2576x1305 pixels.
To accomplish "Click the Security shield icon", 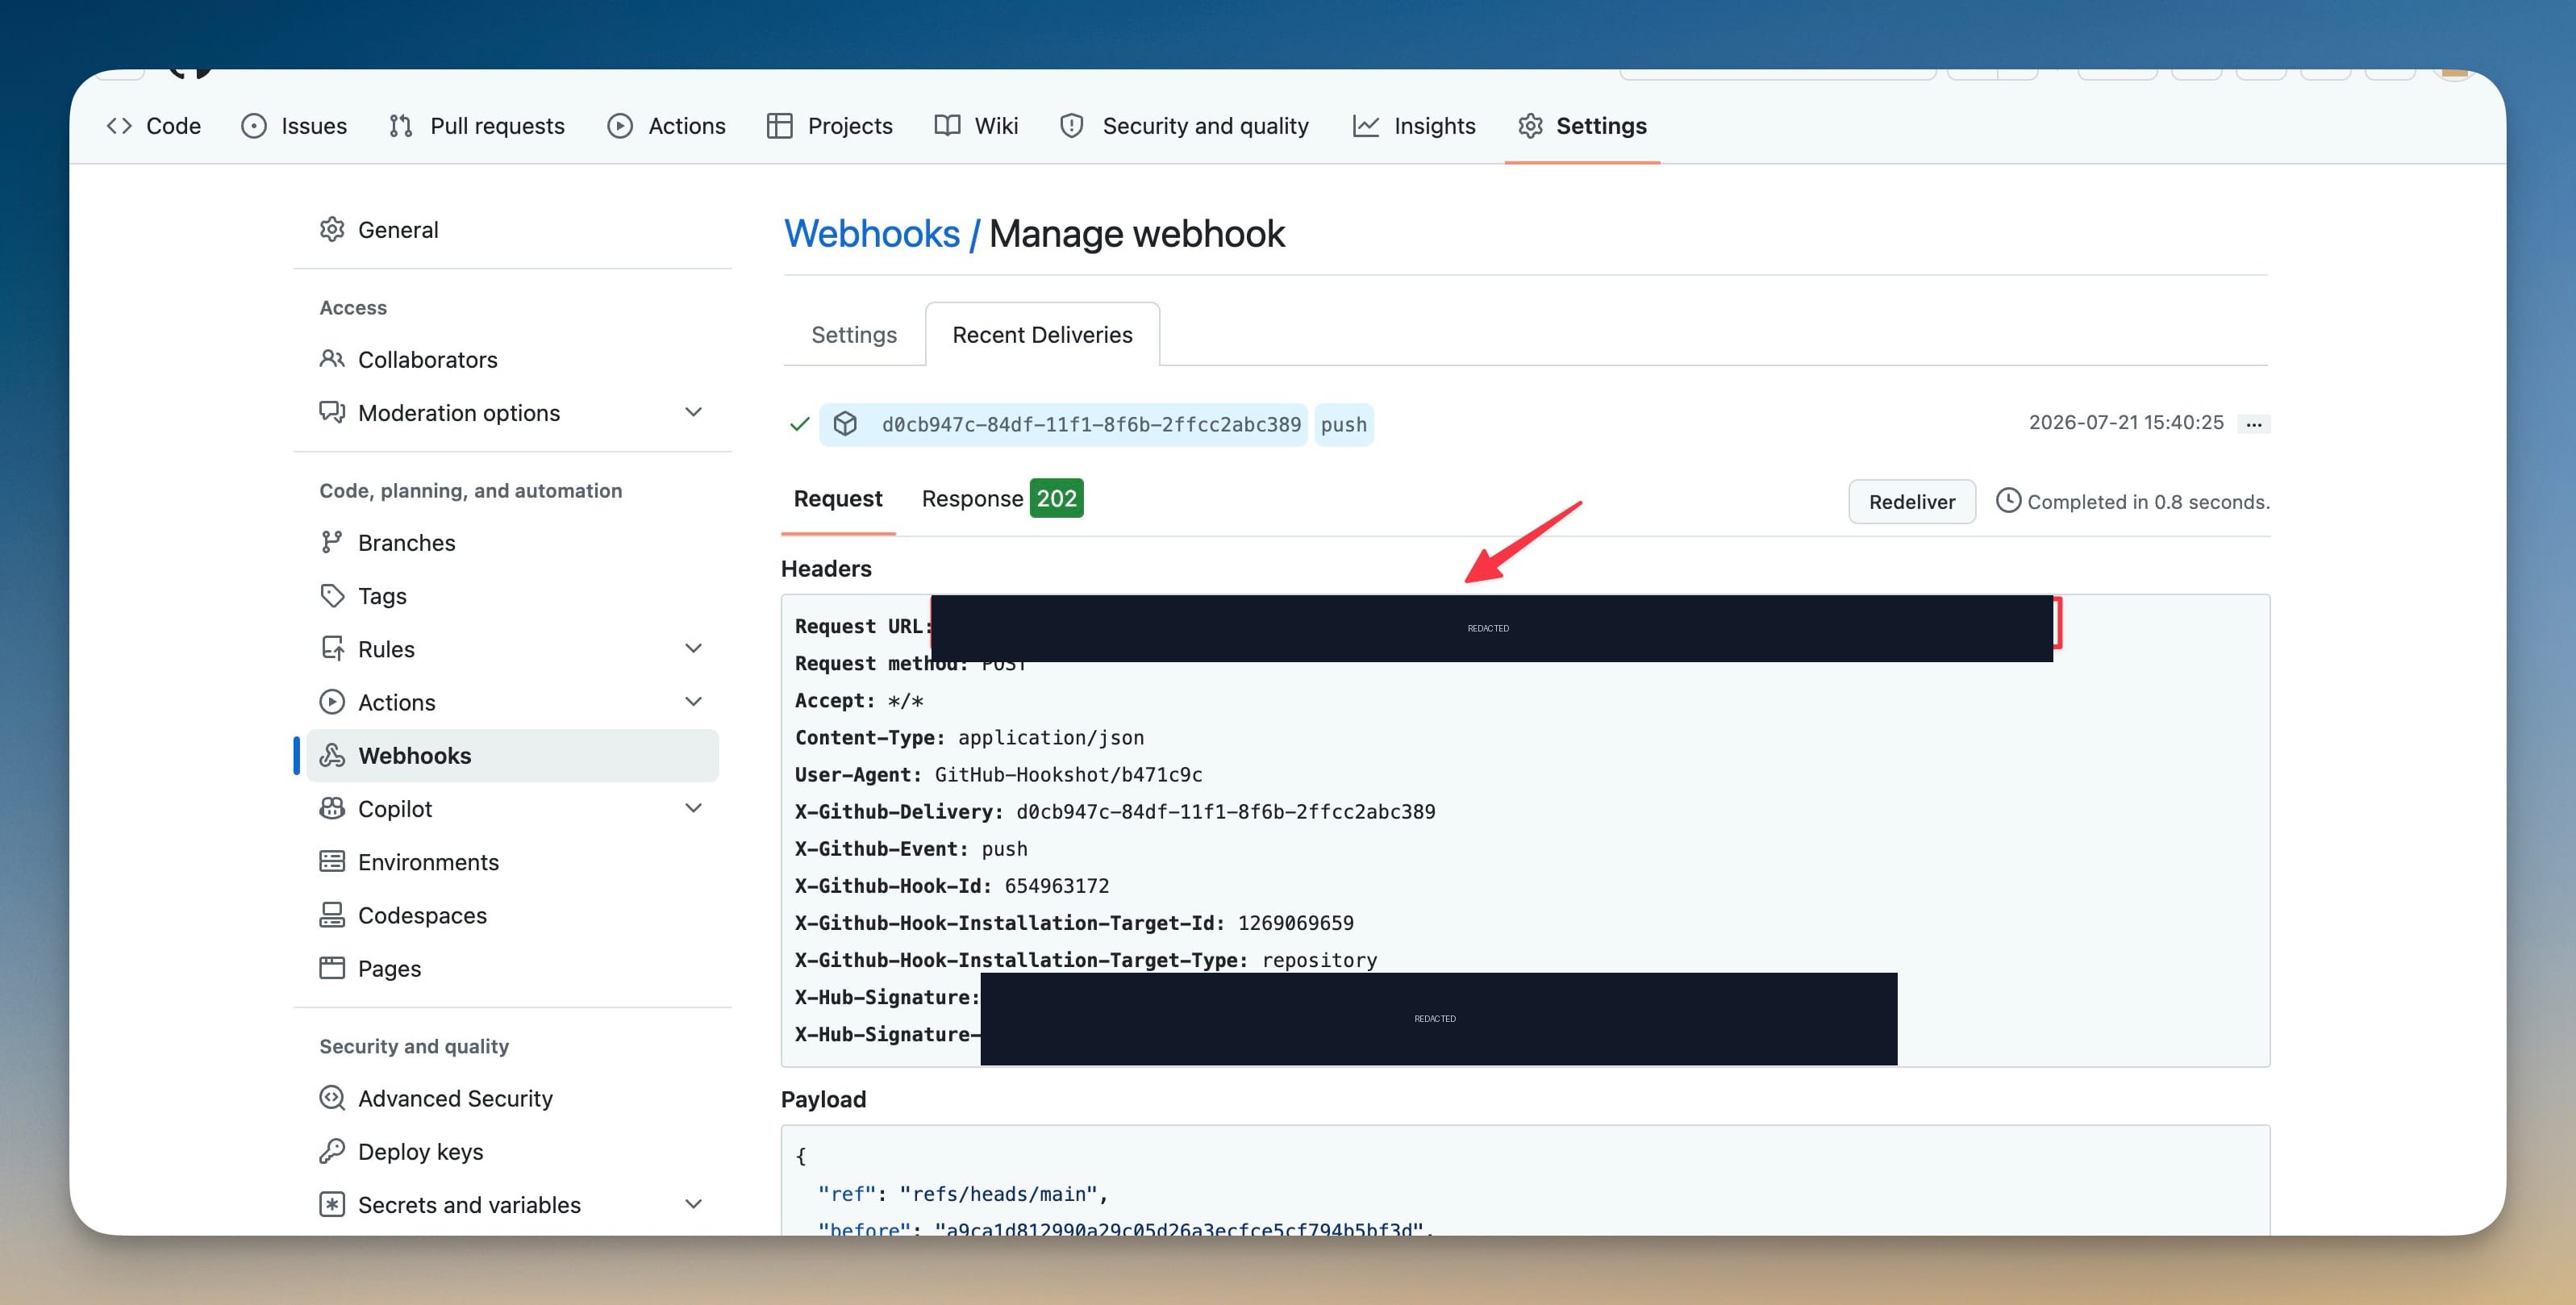I will [1072, 126].
